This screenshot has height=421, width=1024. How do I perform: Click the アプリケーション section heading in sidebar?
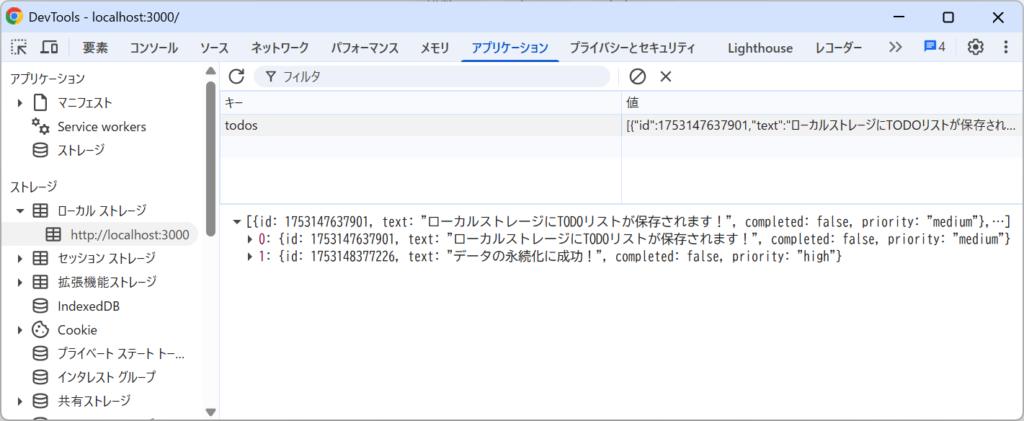click(x=47, y=79)
